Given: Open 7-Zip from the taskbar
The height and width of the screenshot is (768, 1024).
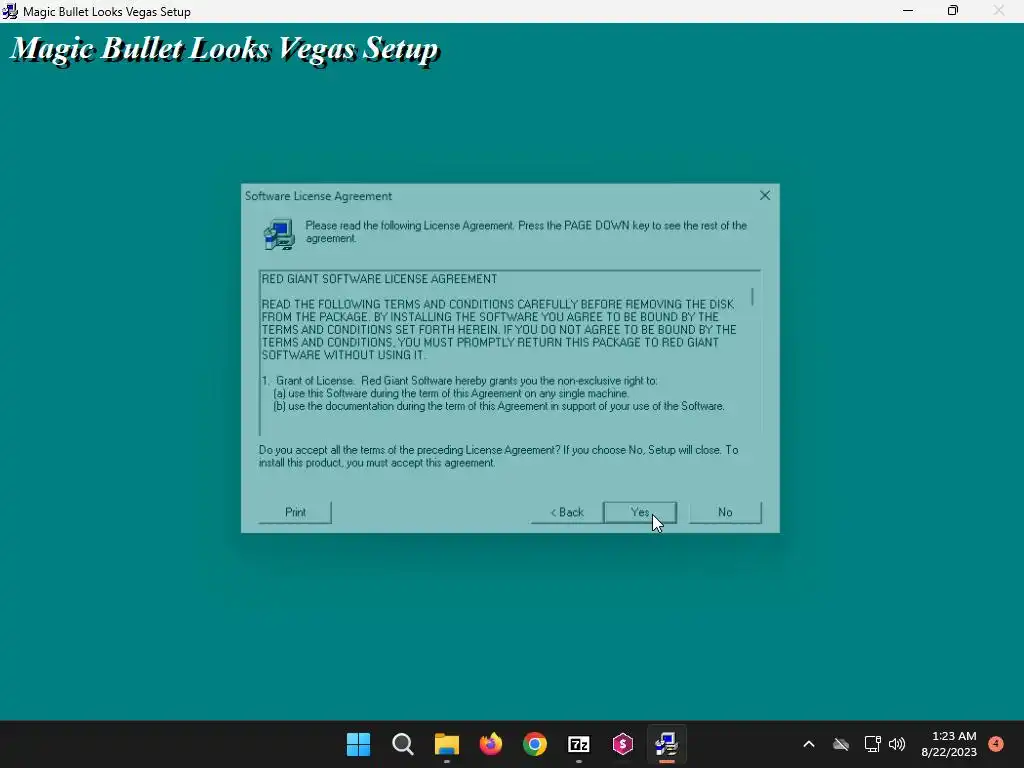Looking at the screenshot, I should 579,744.
